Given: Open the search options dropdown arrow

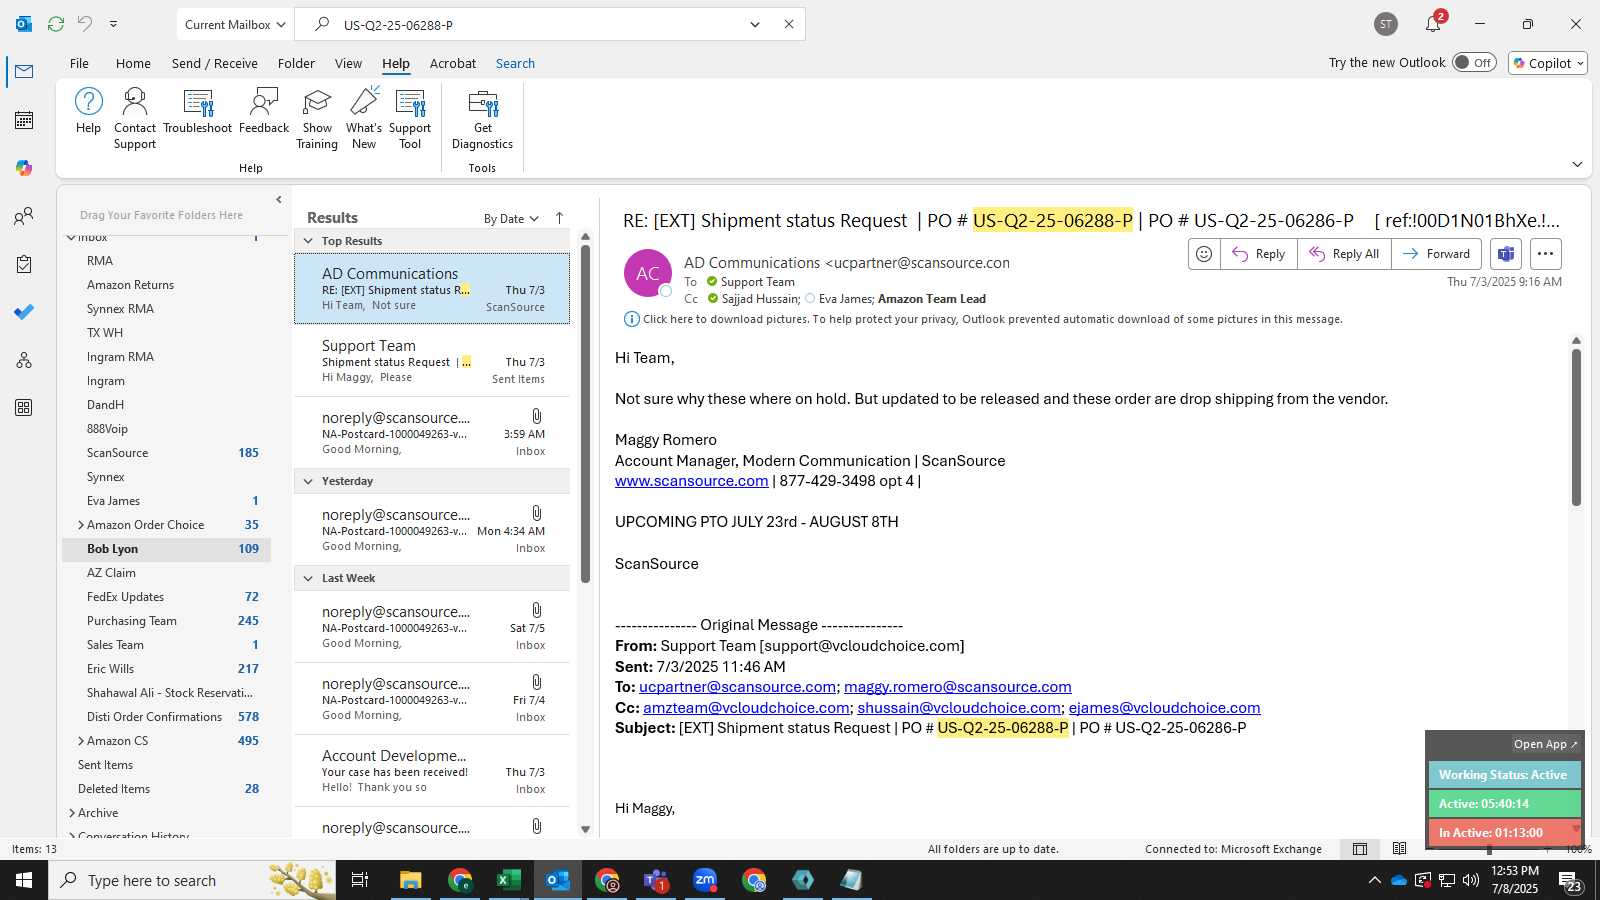Looking at the screenshot, I should coord(755,24).
